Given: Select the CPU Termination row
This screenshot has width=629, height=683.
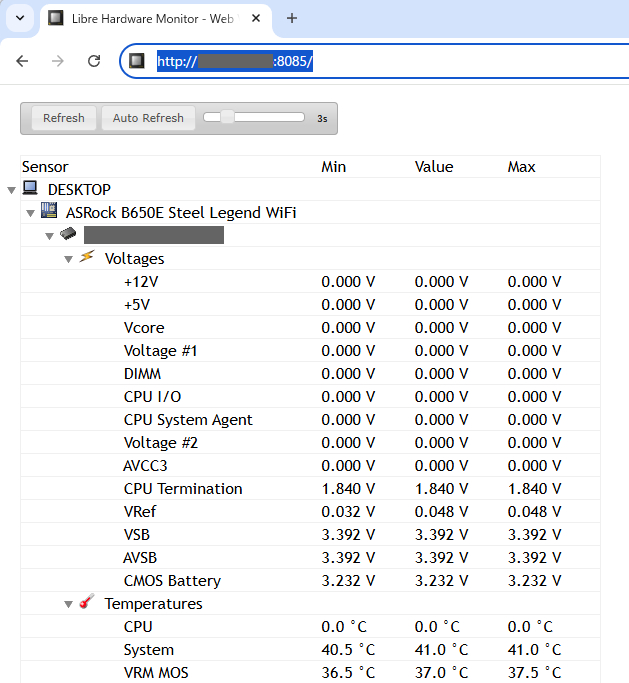Looking at the screenshot, I should (x=310, y=489).
